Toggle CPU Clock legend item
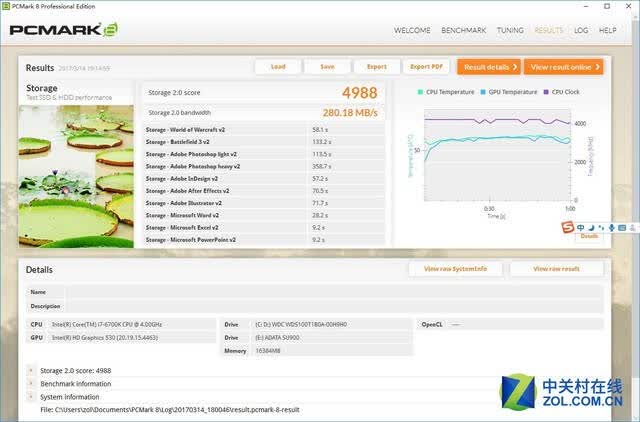Screen dimensions: 640x422 (x=562, y=92)
